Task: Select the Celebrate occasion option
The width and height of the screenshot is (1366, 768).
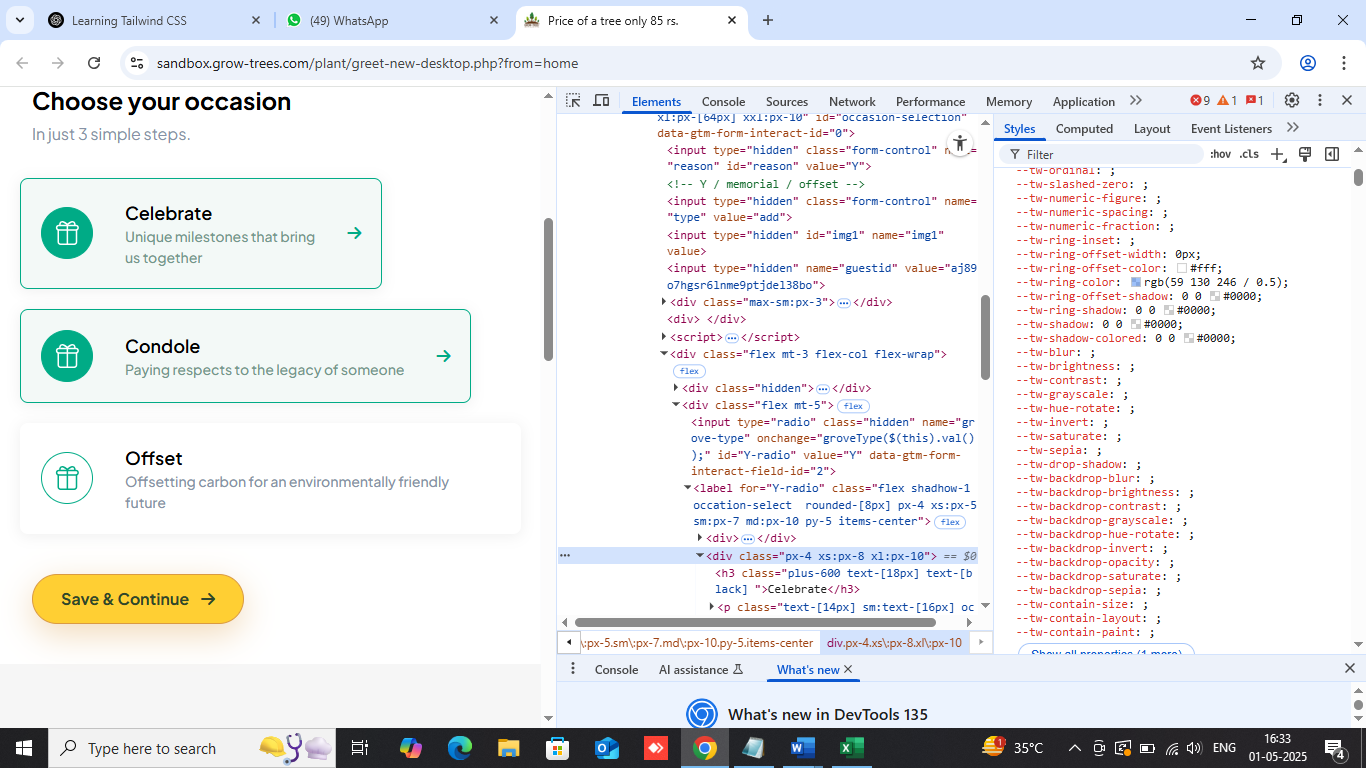Action: pyautogui.click(x=201, y=234)
